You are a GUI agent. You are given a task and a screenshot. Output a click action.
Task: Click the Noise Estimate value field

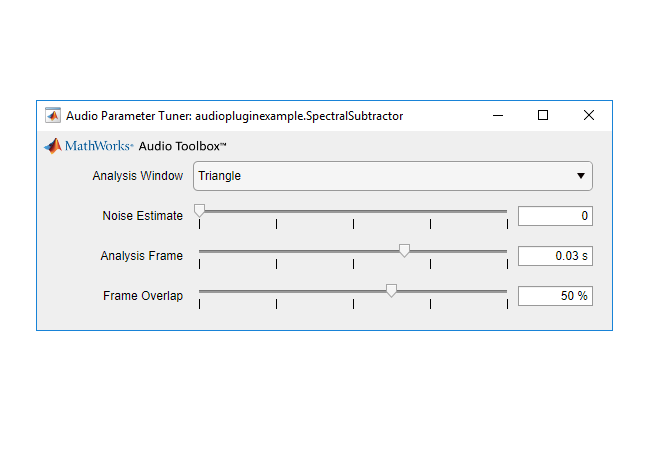[555, 216]
